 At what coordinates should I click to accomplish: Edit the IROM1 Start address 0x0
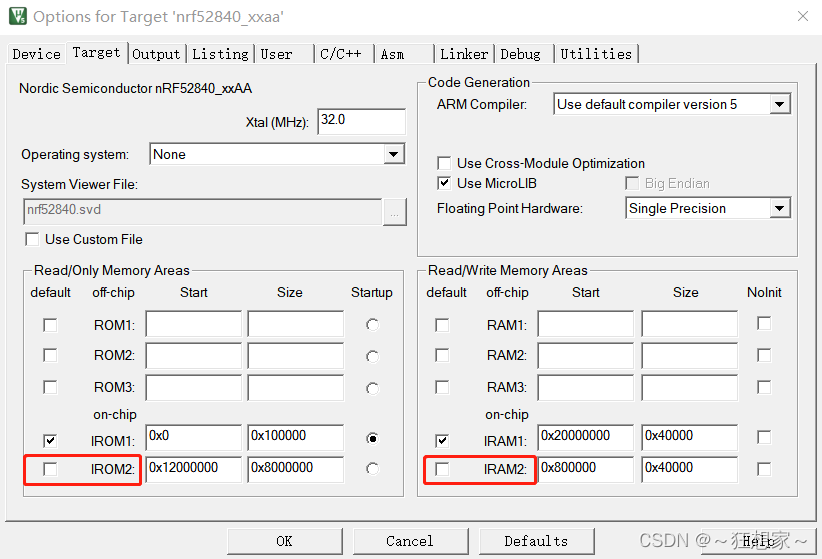(x=193, y=437)
